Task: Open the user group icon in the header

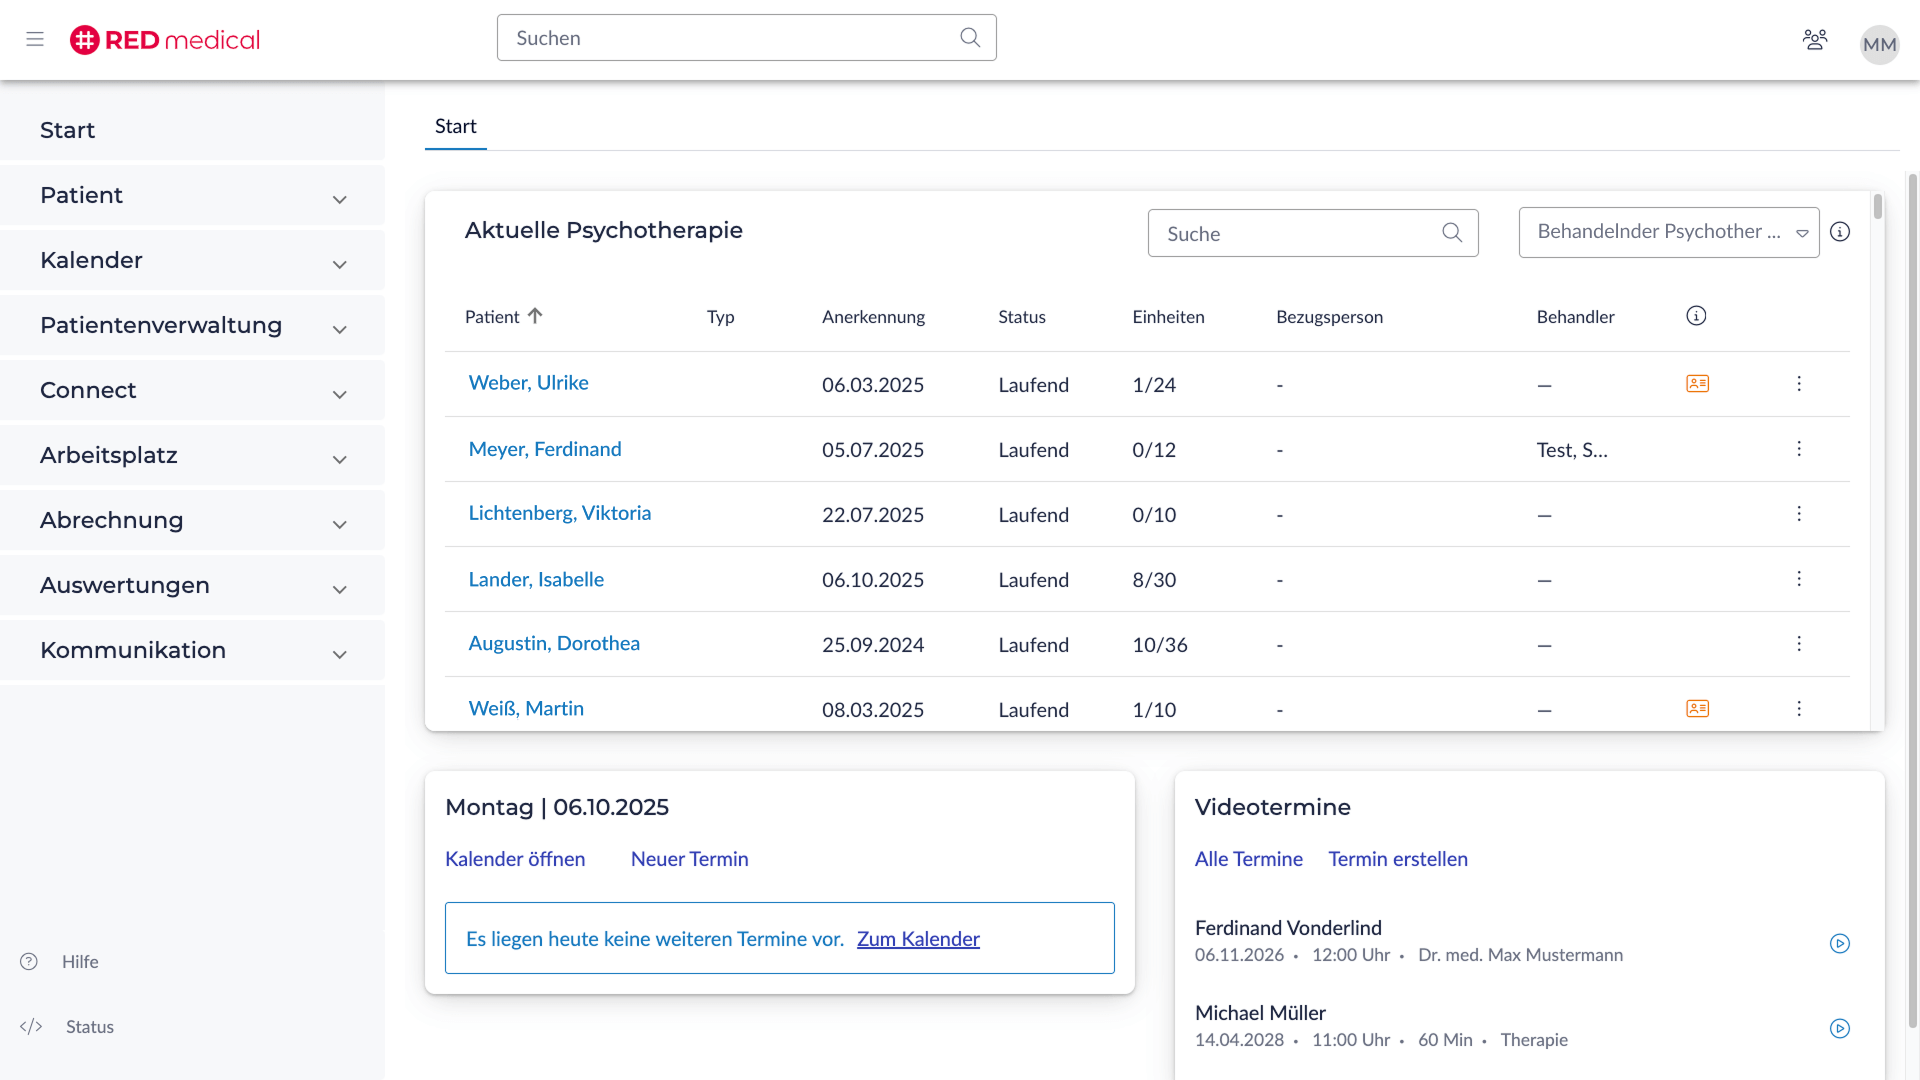Action: tap(1815, 39)
